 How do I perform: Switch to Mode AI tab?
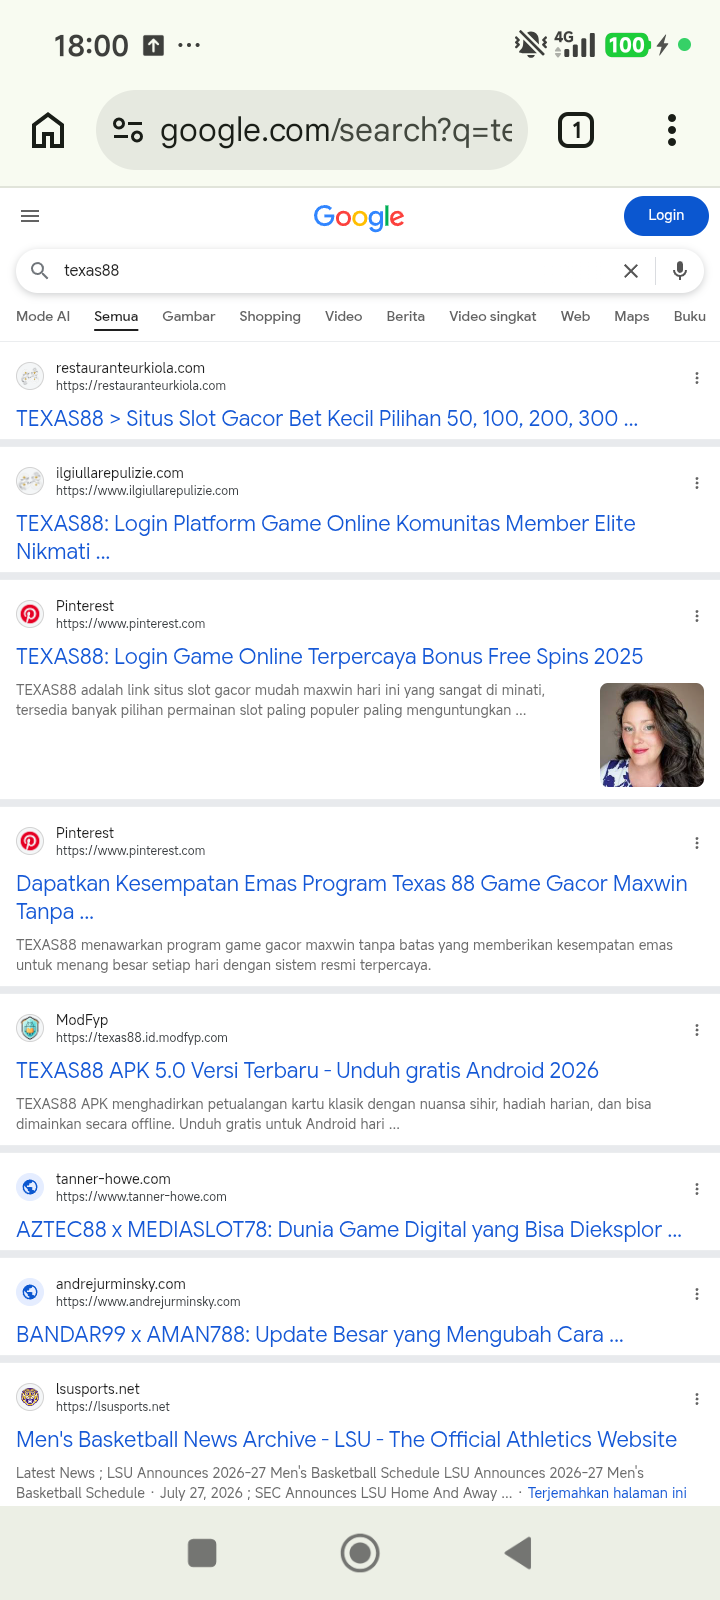click(43, 316)
